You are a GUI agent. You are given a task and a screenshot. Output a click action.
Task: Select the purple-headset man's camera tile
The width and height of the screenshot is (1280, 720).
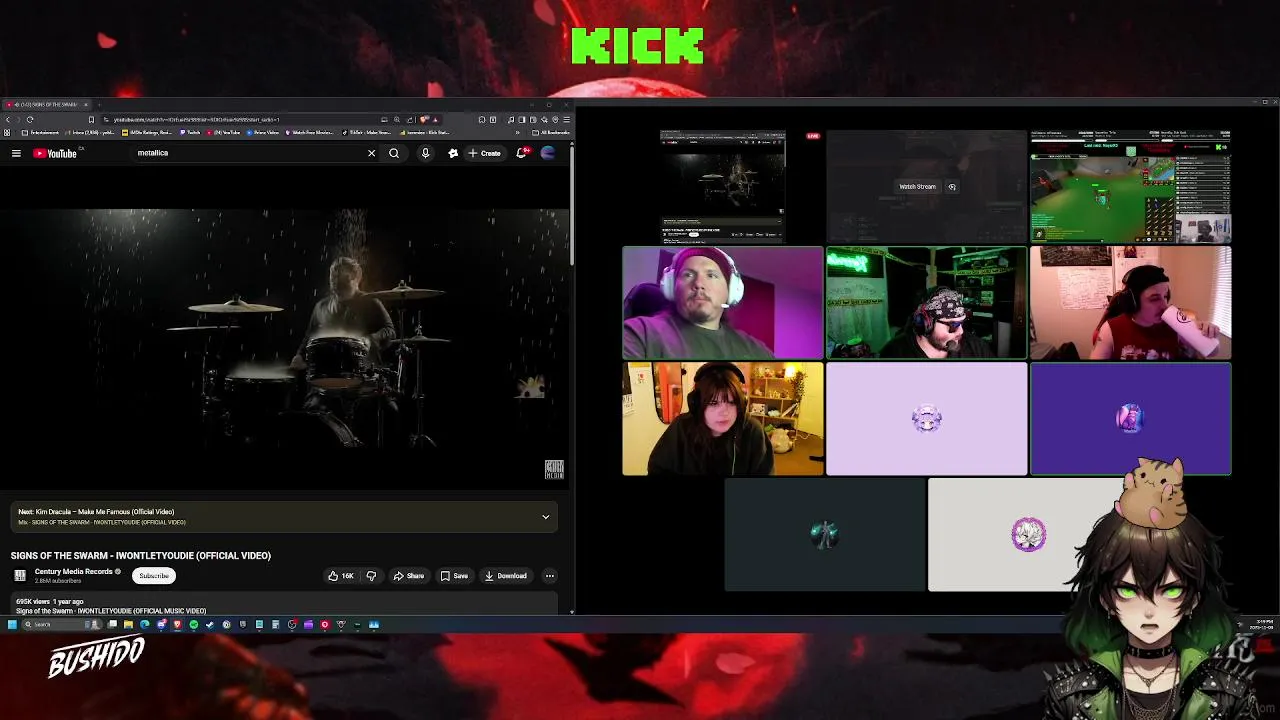pos(723,303)
